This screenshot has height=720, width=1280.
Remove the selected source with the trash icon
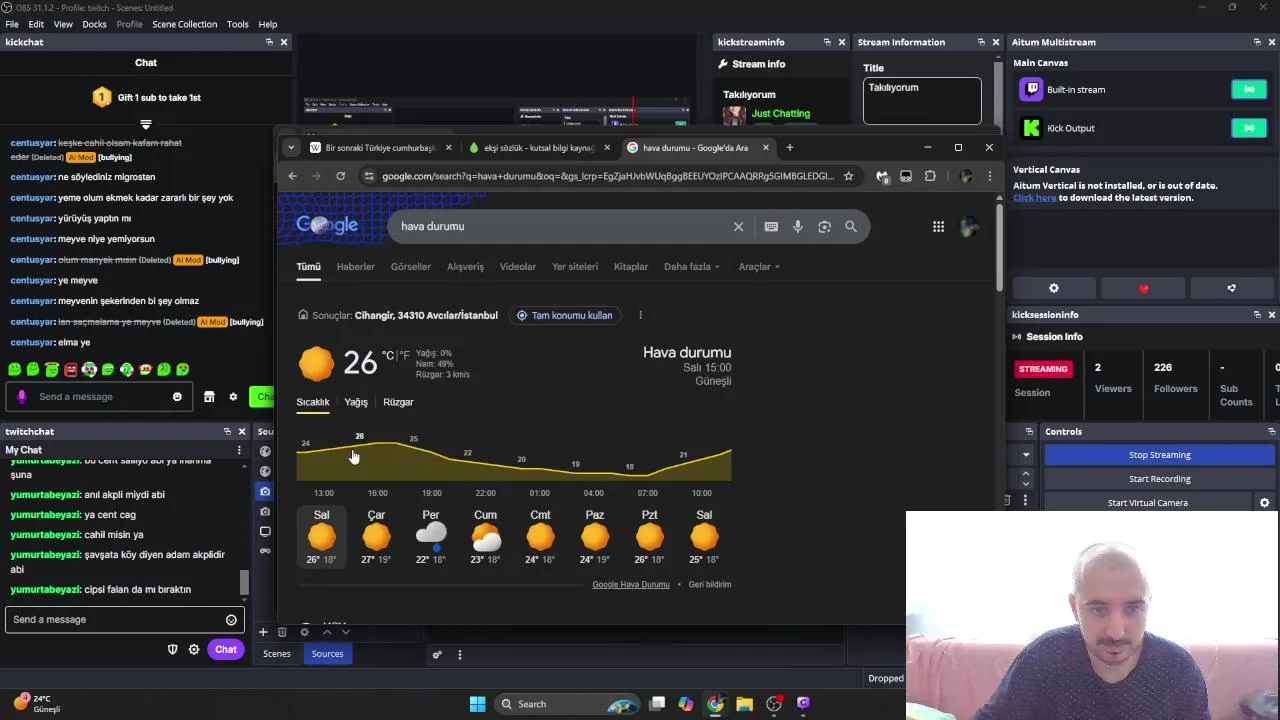pyautogui.click(x=282, y=632)
